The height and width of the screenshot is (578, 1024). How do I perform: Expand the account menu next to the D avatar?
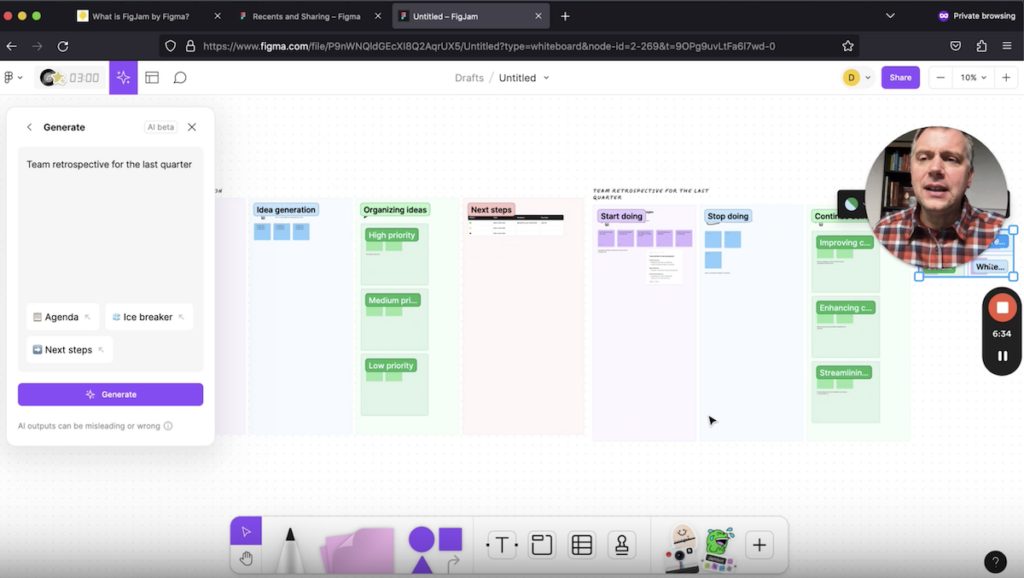(866, 77)
